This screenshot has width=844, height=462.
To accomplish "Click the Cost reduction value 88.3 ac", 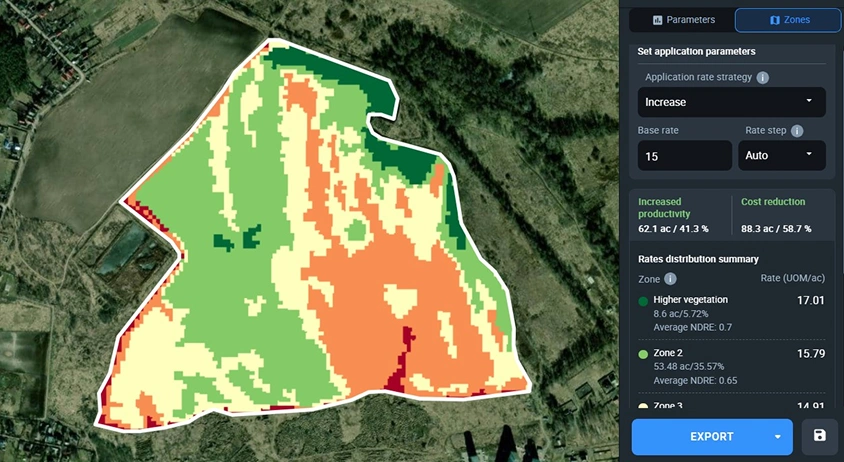I will (776, 229).
